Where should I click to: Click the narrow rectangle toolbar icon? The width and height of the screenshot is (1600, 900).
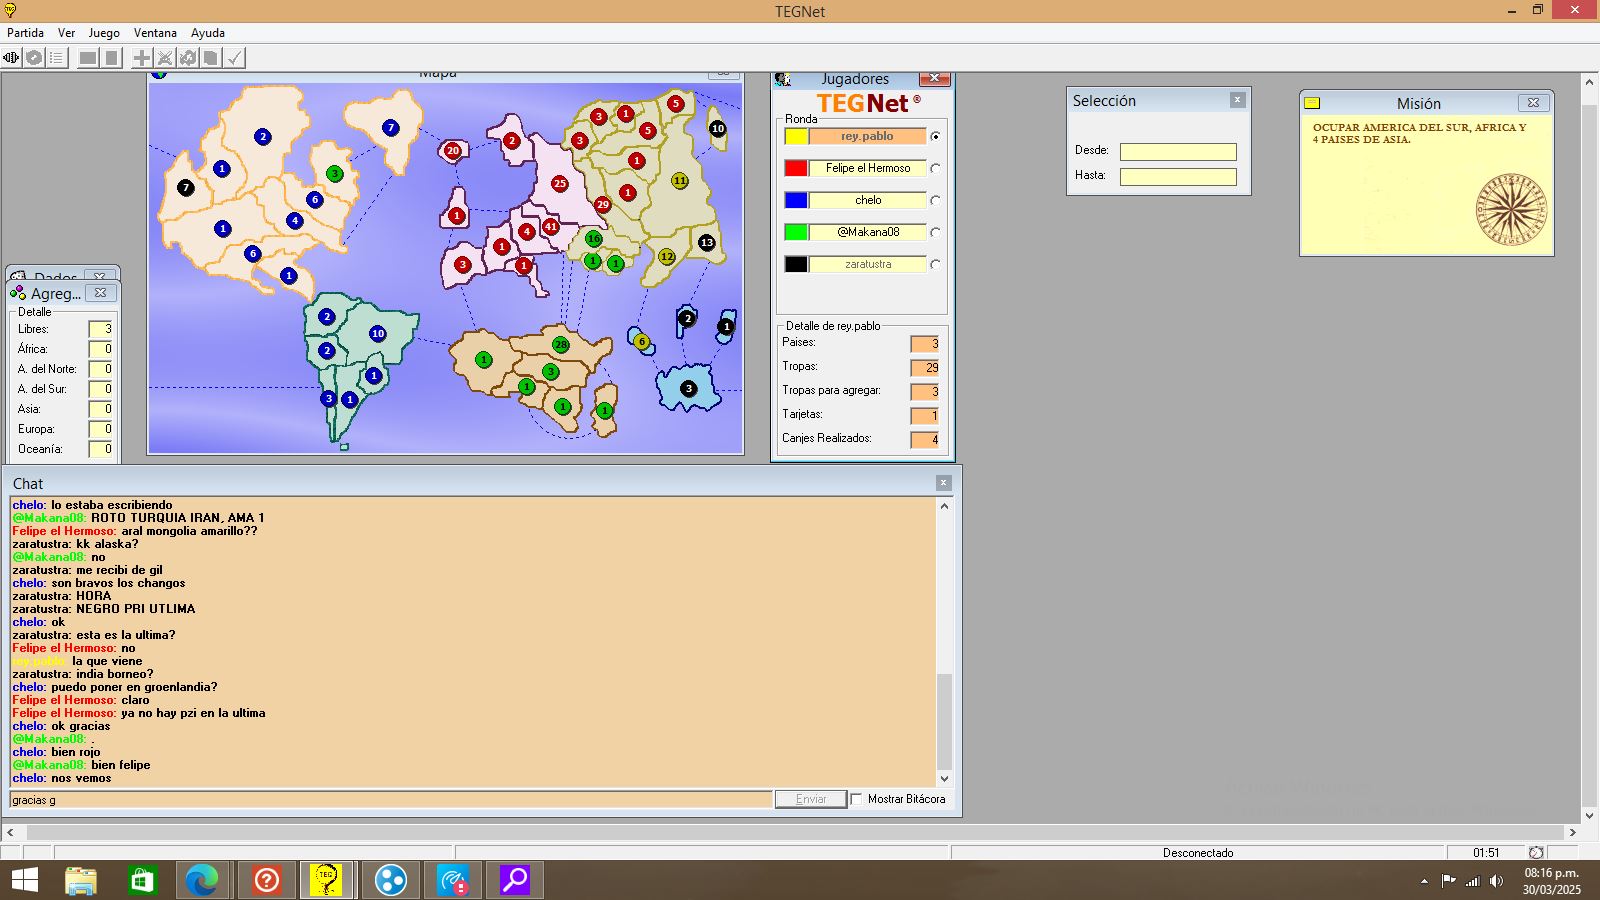tap(112, 58)
